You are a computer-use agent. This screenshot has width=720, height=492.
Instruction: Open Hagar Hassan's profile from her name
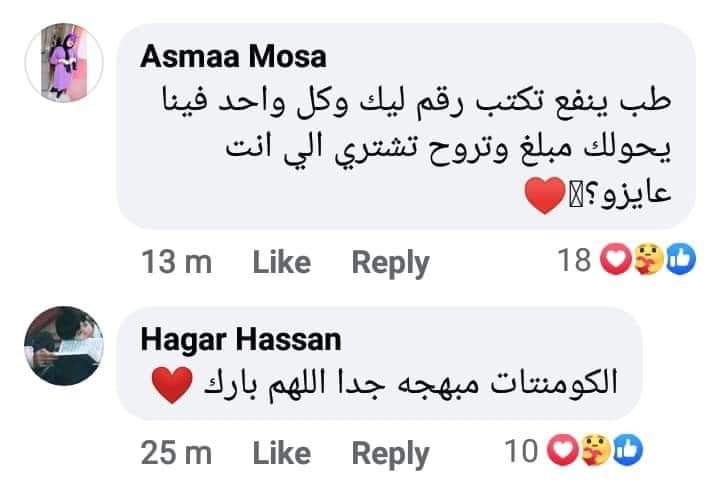click(240, 339)
